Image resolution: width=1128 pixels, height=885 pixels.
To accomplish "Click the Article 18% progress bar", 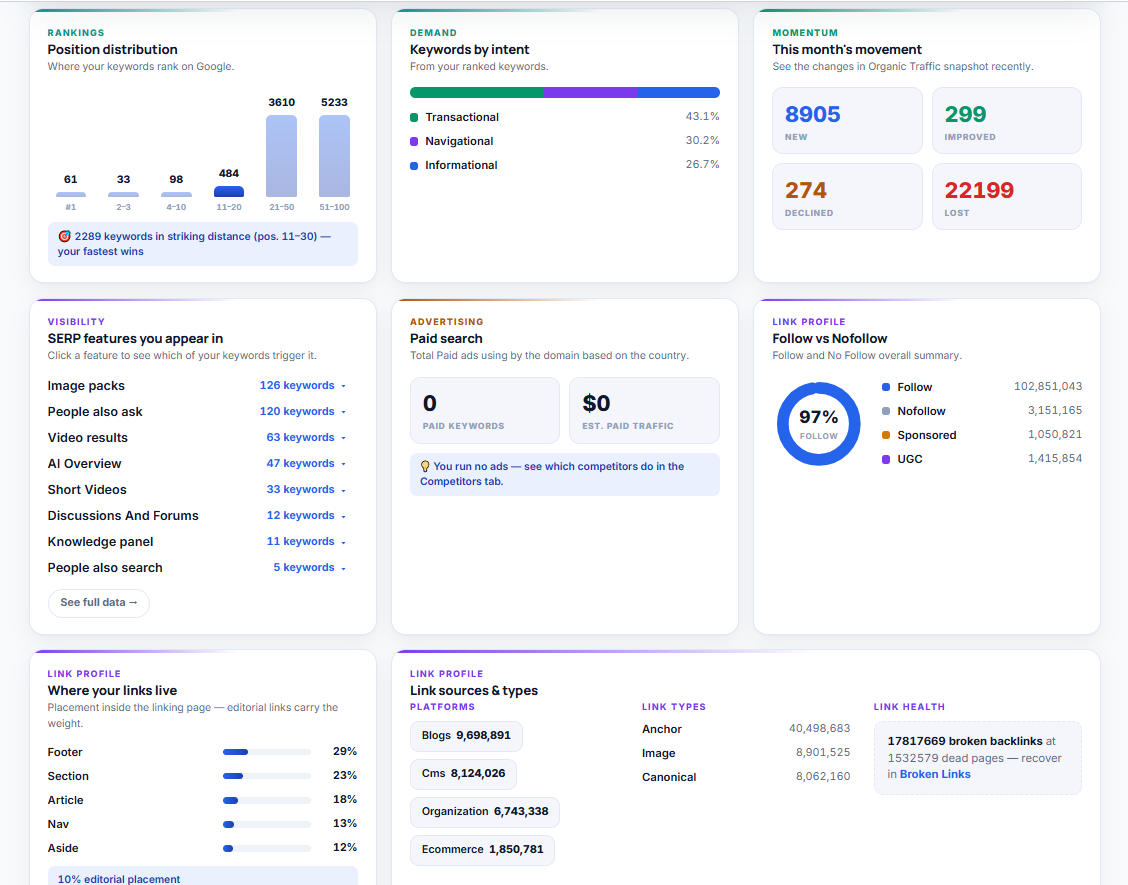I will coord(266,800).
